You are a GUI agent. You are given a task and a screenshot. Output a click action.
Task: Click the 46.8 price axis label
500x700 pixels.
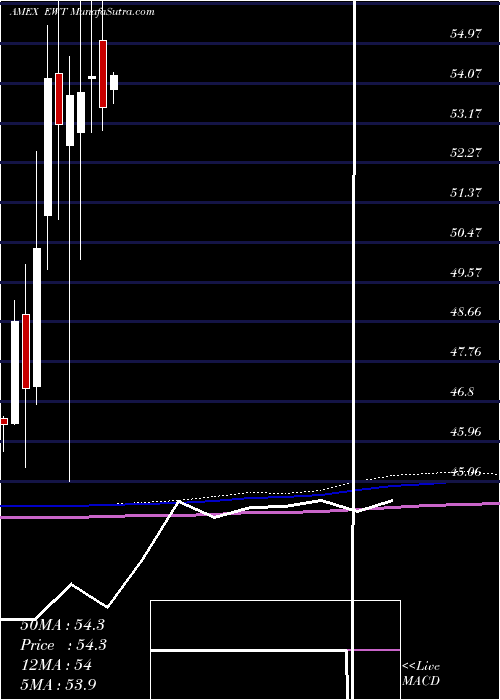(462, 392)
